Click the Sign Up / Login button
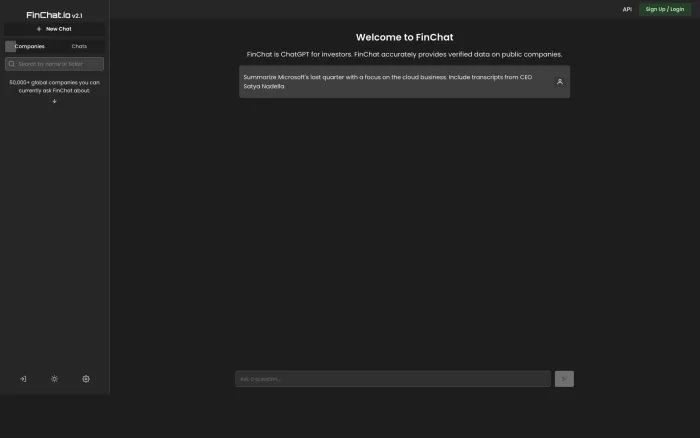 coord(665,9)
